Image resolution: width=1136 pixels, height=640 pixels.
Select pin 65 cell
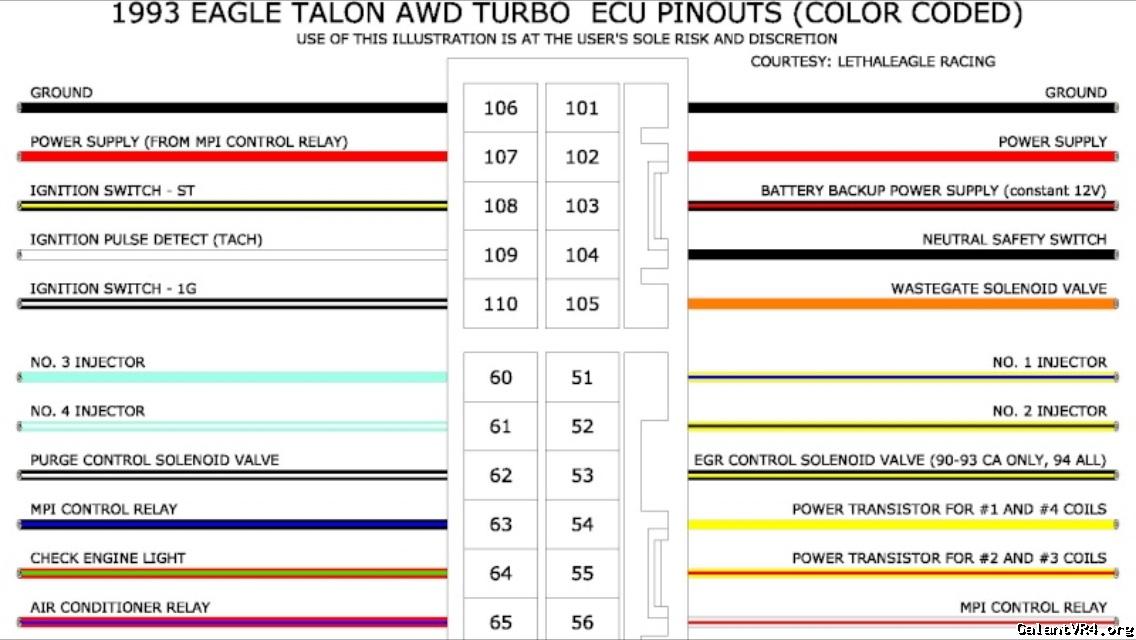click(500, 622)
